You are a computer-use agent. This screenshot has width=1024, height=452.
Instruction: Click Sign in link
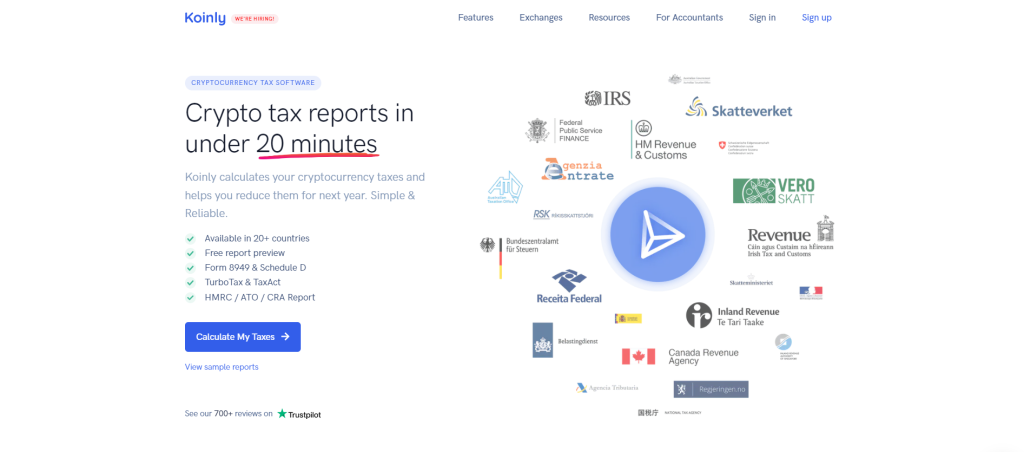pos(762,18)
